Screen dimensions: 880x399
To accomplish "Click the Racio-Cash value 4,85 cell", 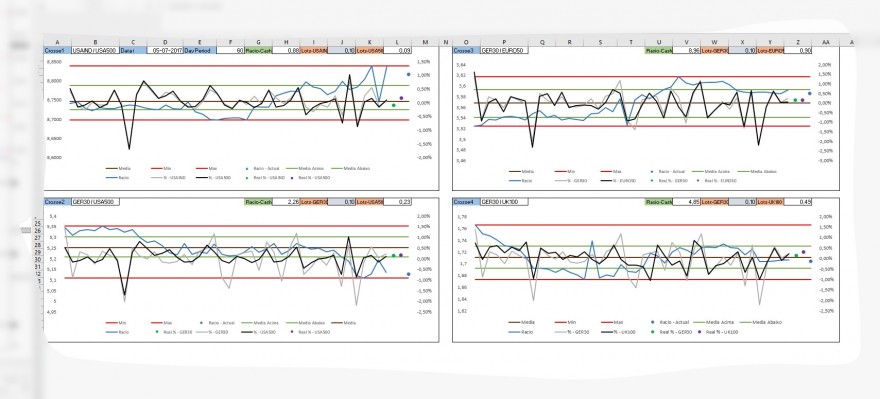I will 686,202.
